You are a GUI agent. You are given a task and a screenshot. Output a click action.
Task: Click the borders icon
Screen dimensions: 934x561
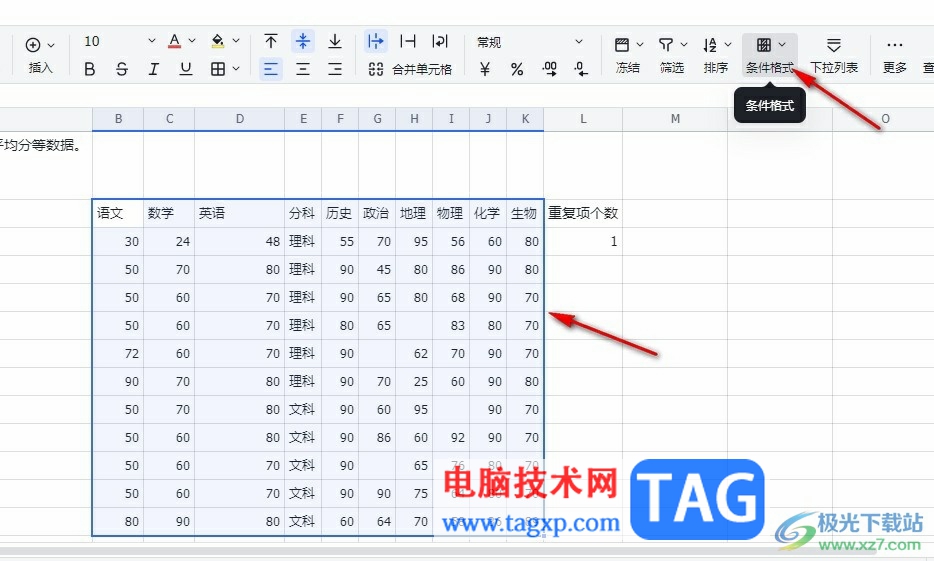(x=218, y=69)
